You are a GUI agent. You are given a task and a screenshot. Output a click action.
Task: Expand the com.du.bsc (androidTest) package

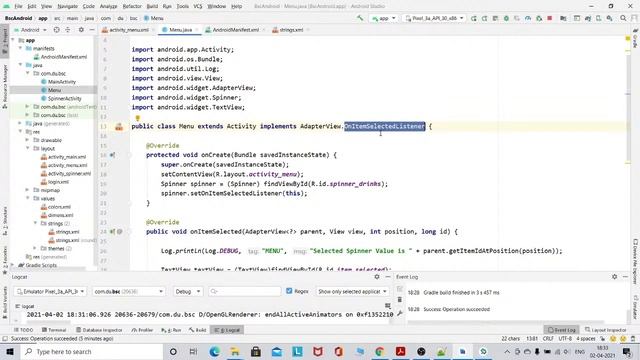point(27,107)
